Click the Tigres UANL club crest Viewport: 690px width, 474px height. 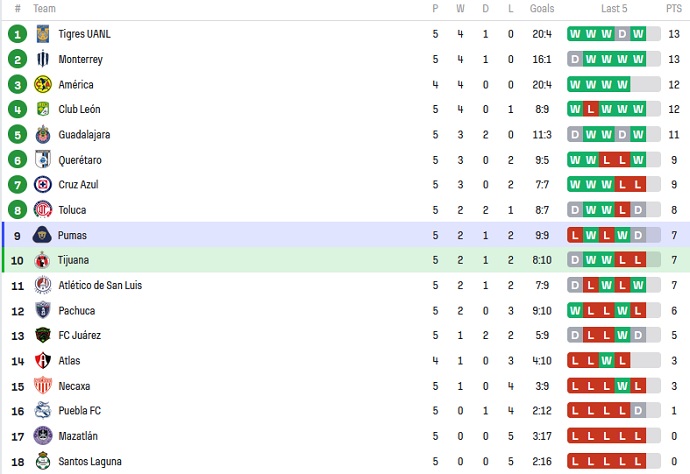(x=43, y=34)
